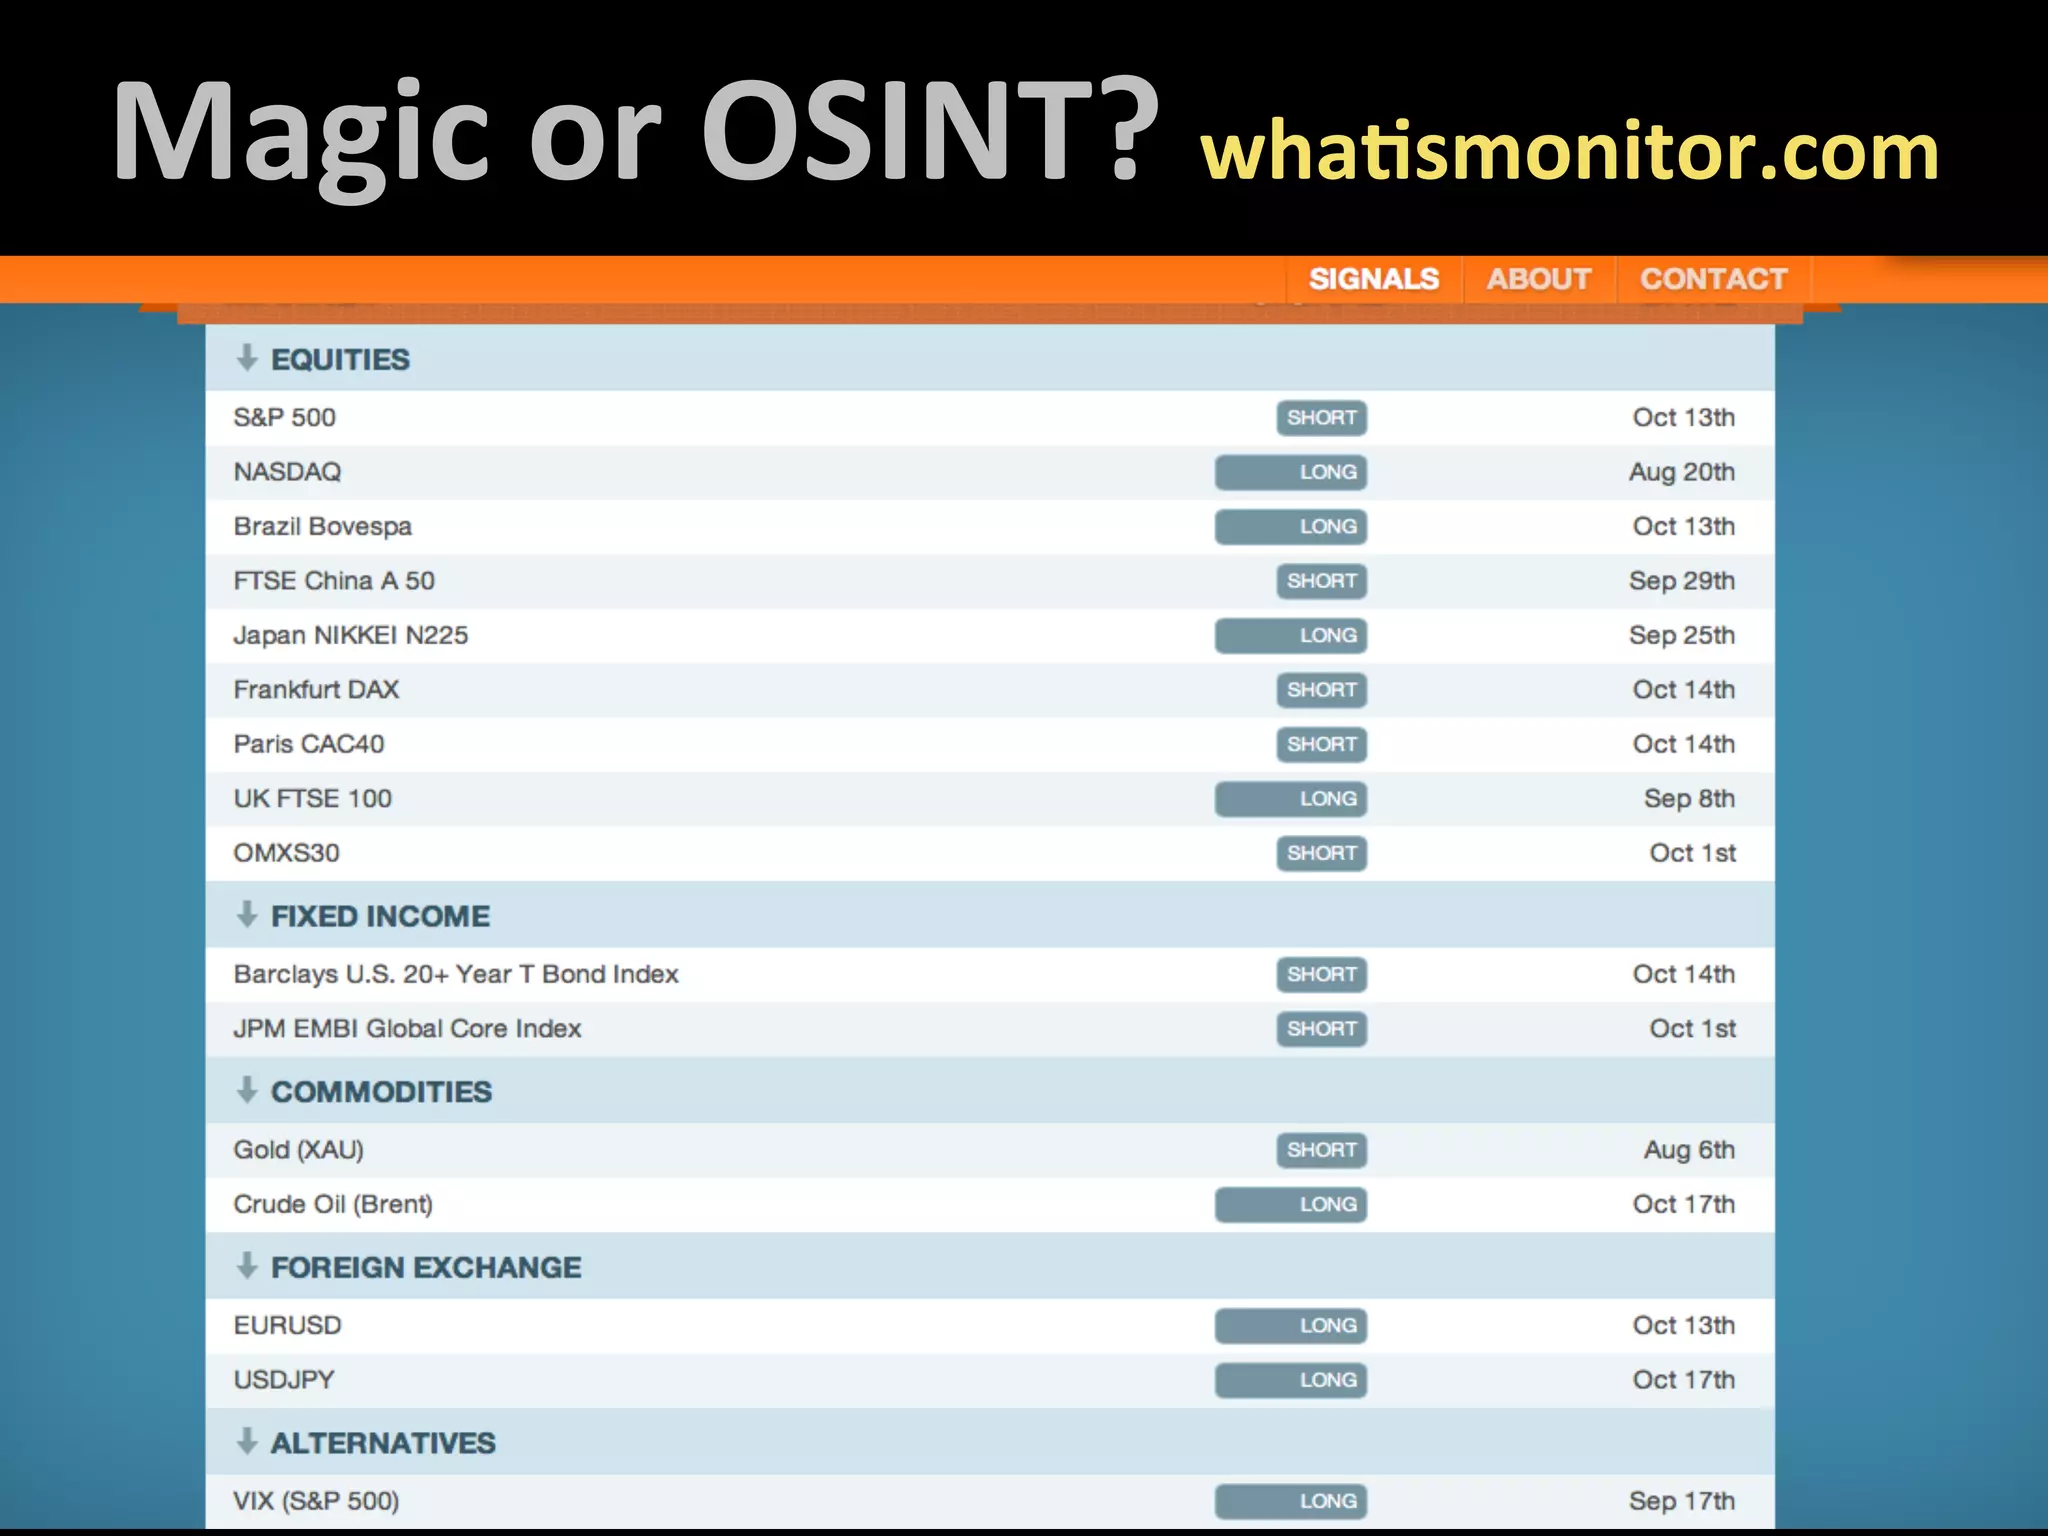The width and height of the screenshot is (2048, 1536).
Task: Open the CONTACT tab
Action: click(1714, 279)
